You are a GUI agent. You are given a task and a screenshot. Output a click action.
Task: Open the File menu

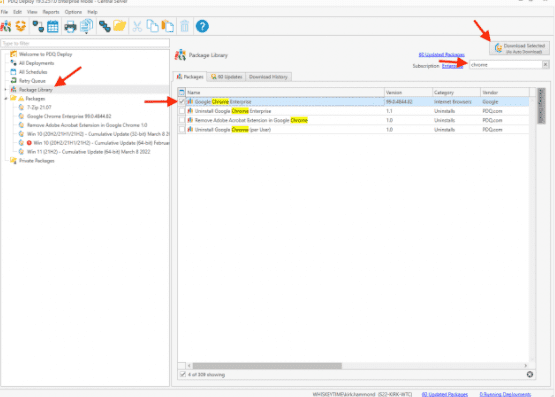click(x=4, y=12)
